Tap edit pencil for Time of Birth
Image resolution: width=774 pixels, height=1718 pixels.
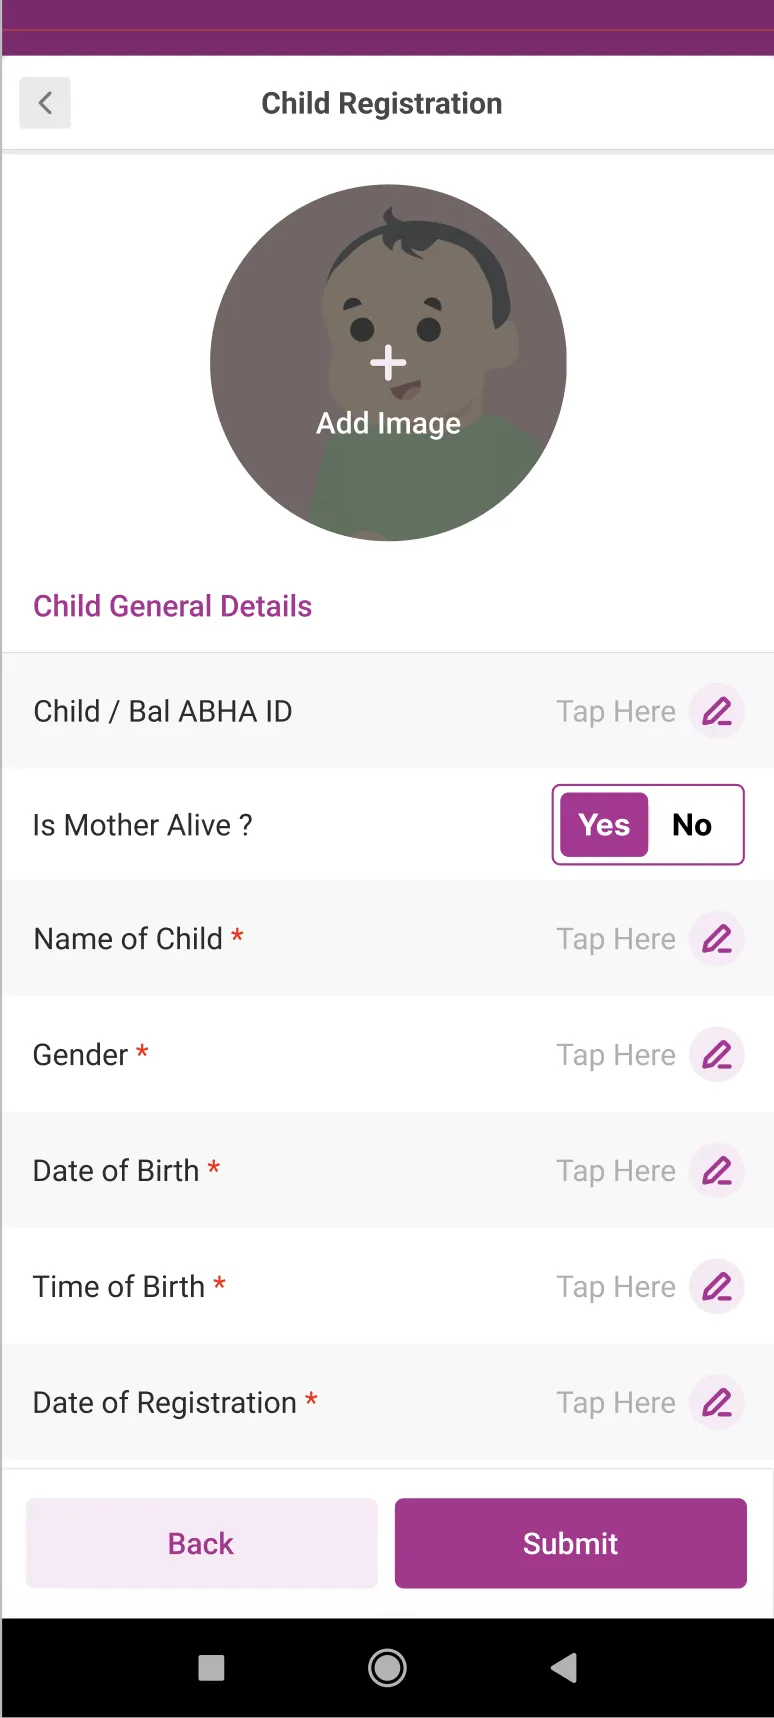pos(717,1287)
